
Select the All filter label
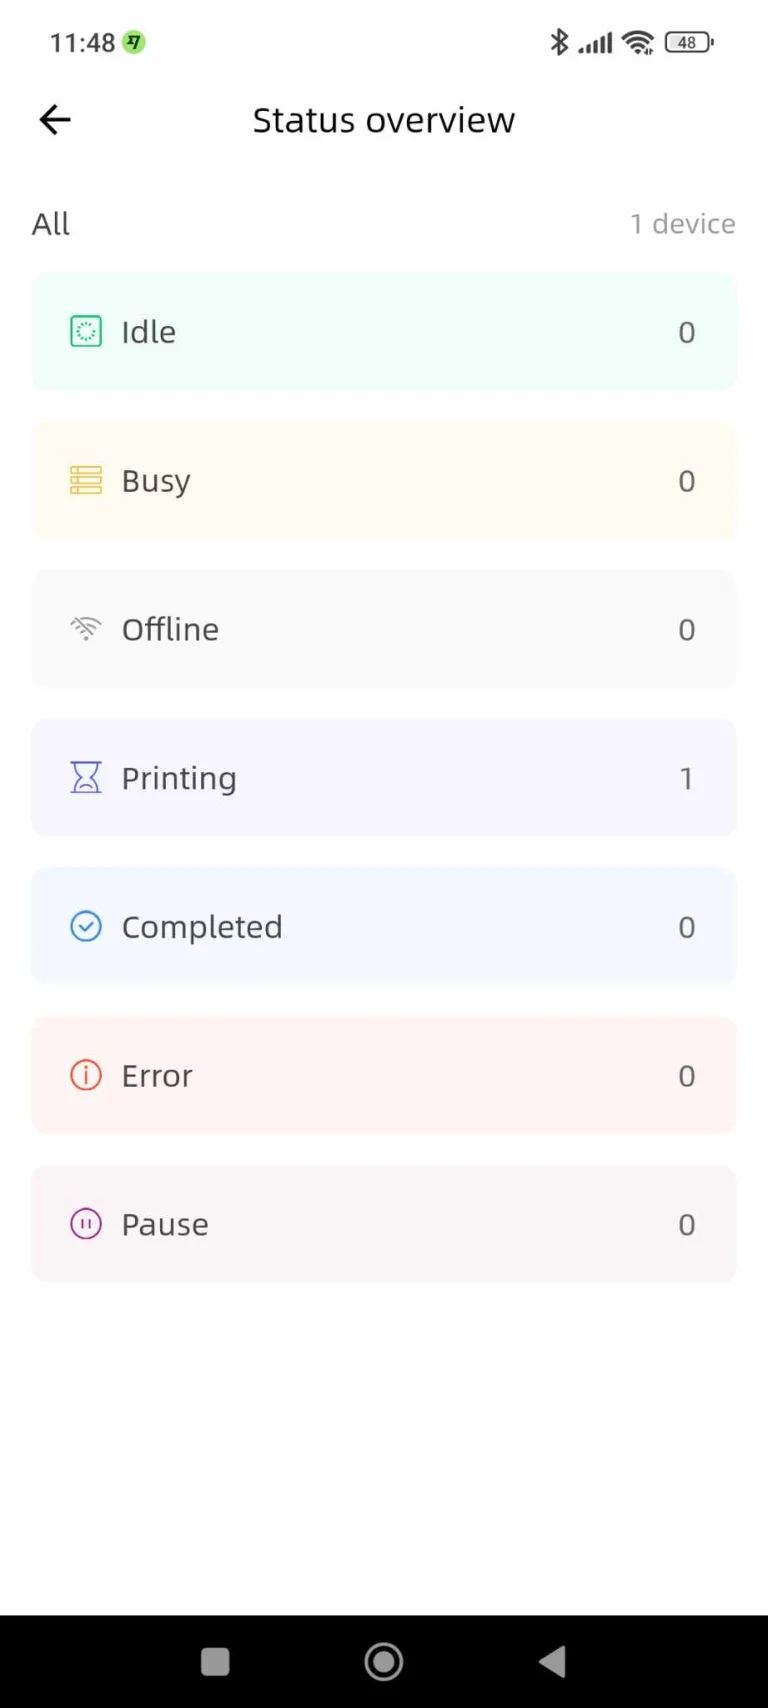[51, 224]
